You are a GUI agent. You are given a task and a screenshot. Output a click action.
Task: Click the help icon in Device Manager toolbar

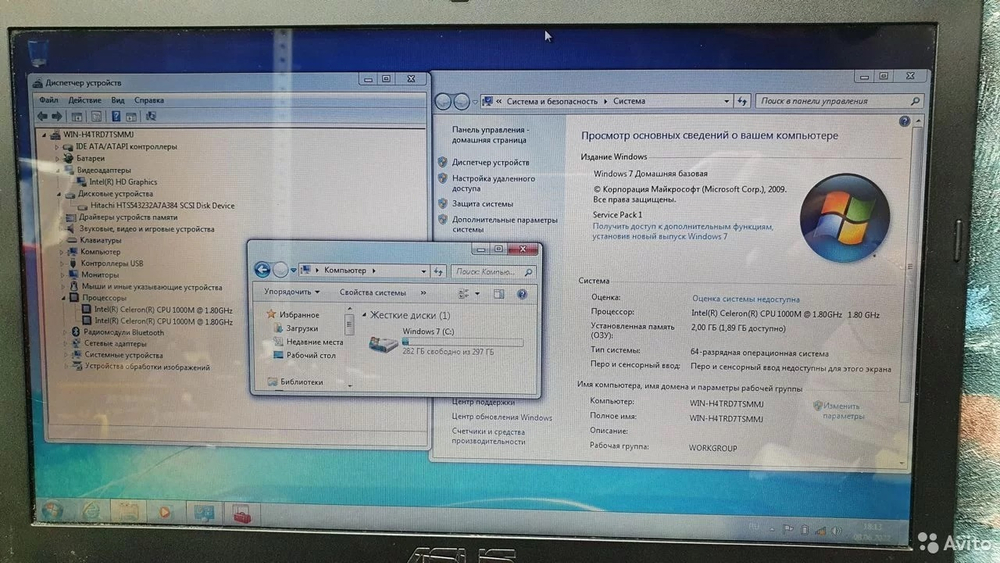116,117
